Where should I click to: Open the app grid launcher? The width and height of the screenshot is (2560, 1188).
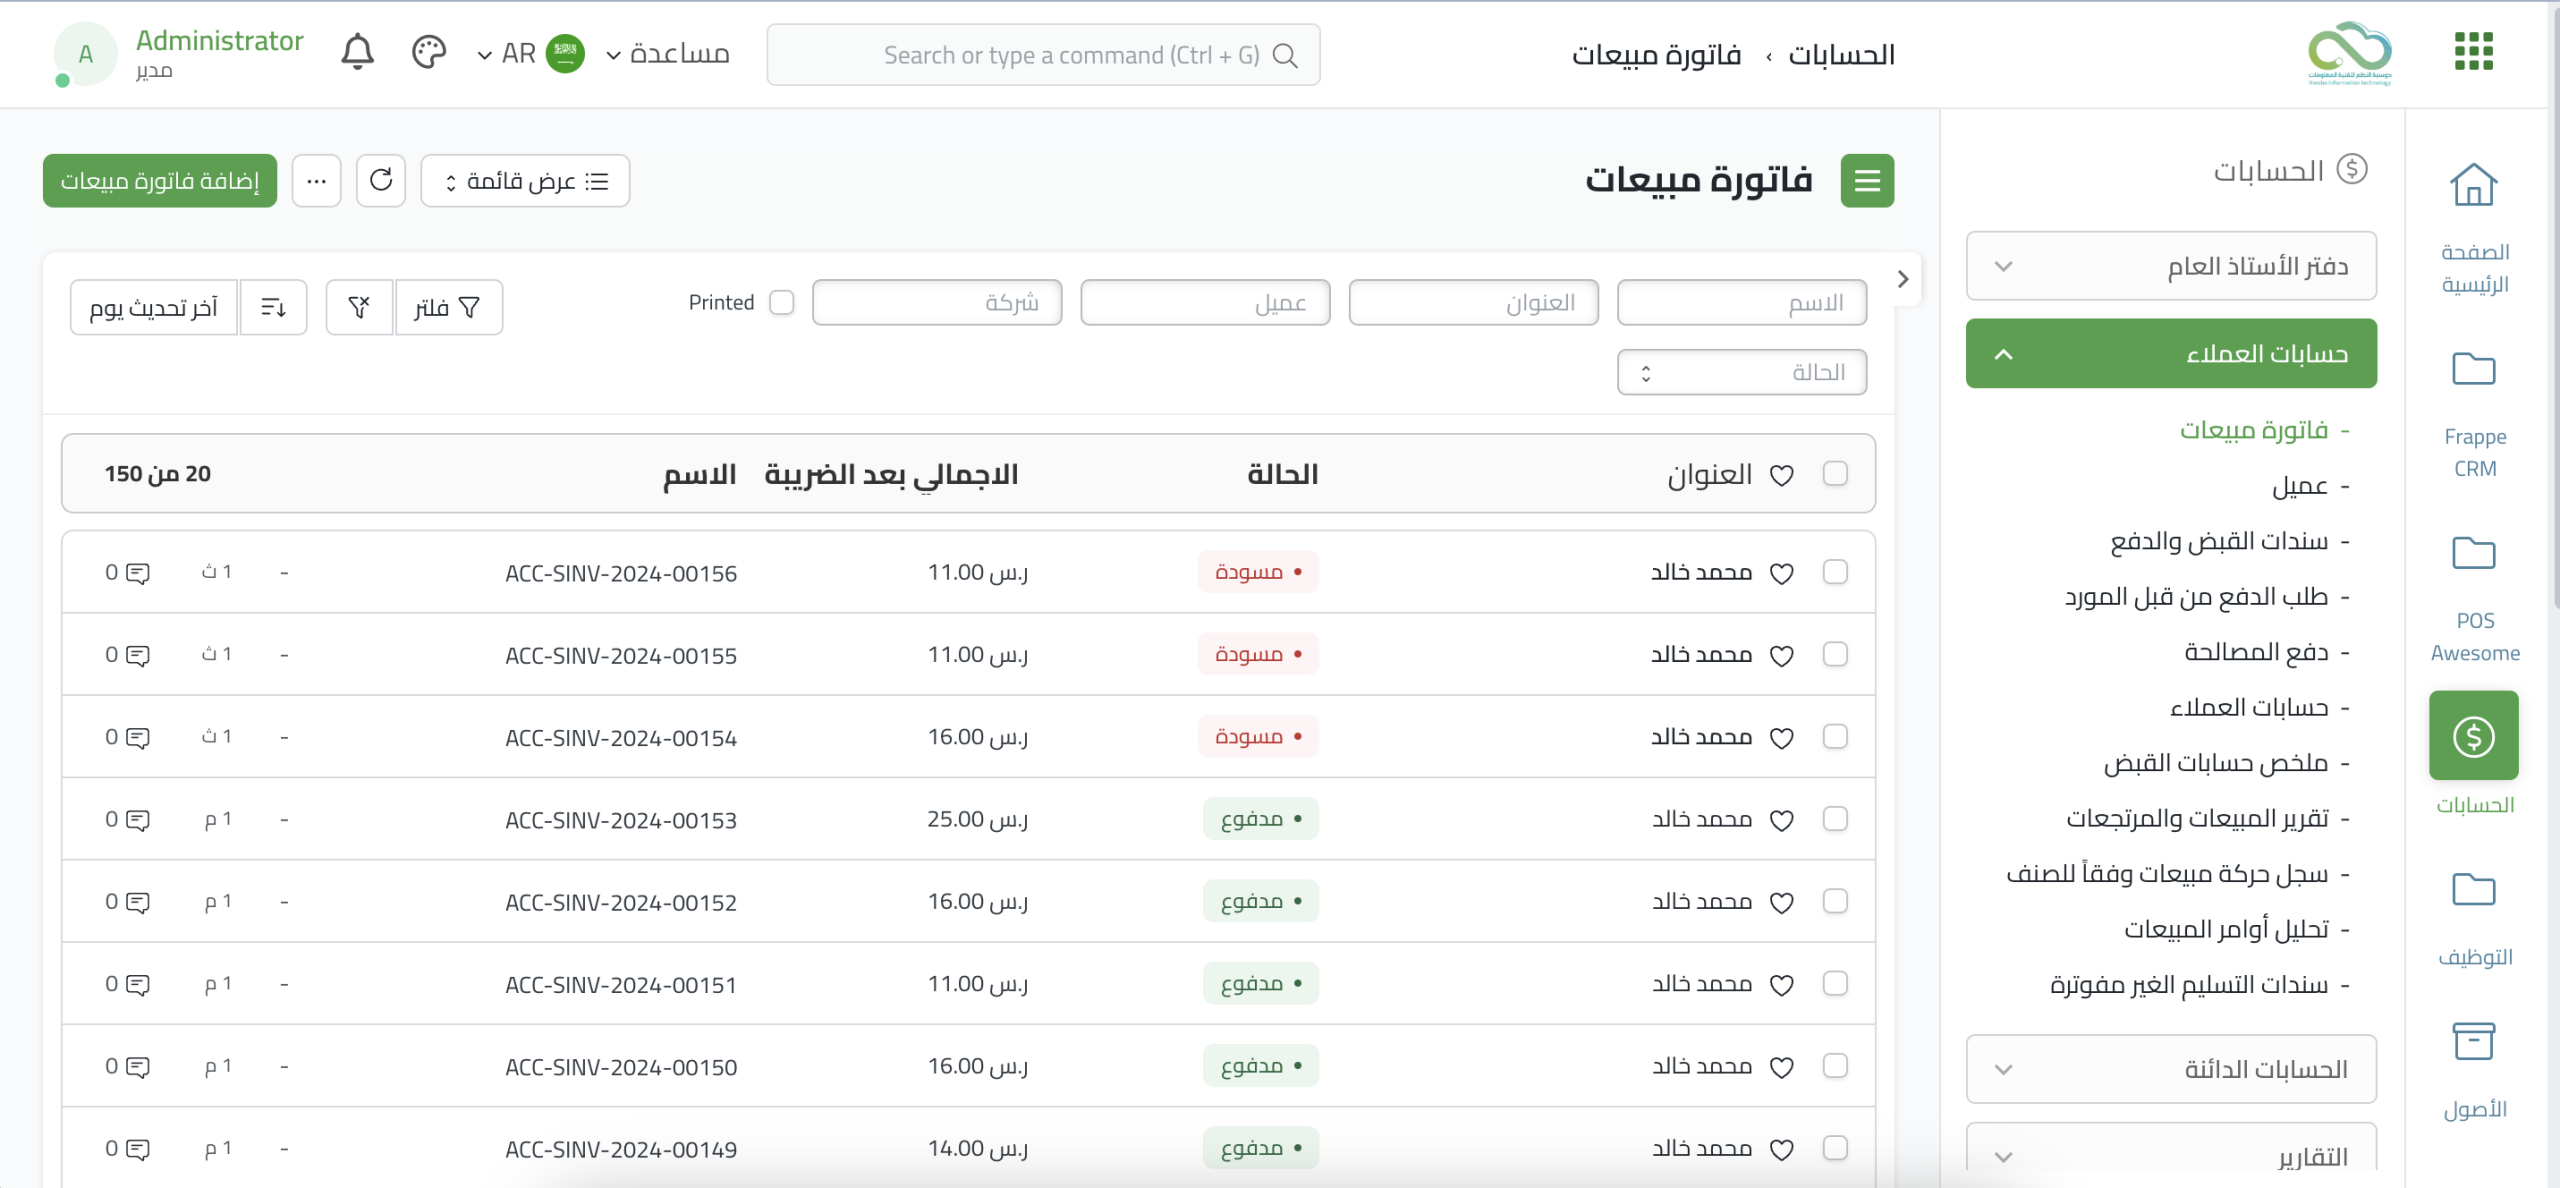point(2473,52)
